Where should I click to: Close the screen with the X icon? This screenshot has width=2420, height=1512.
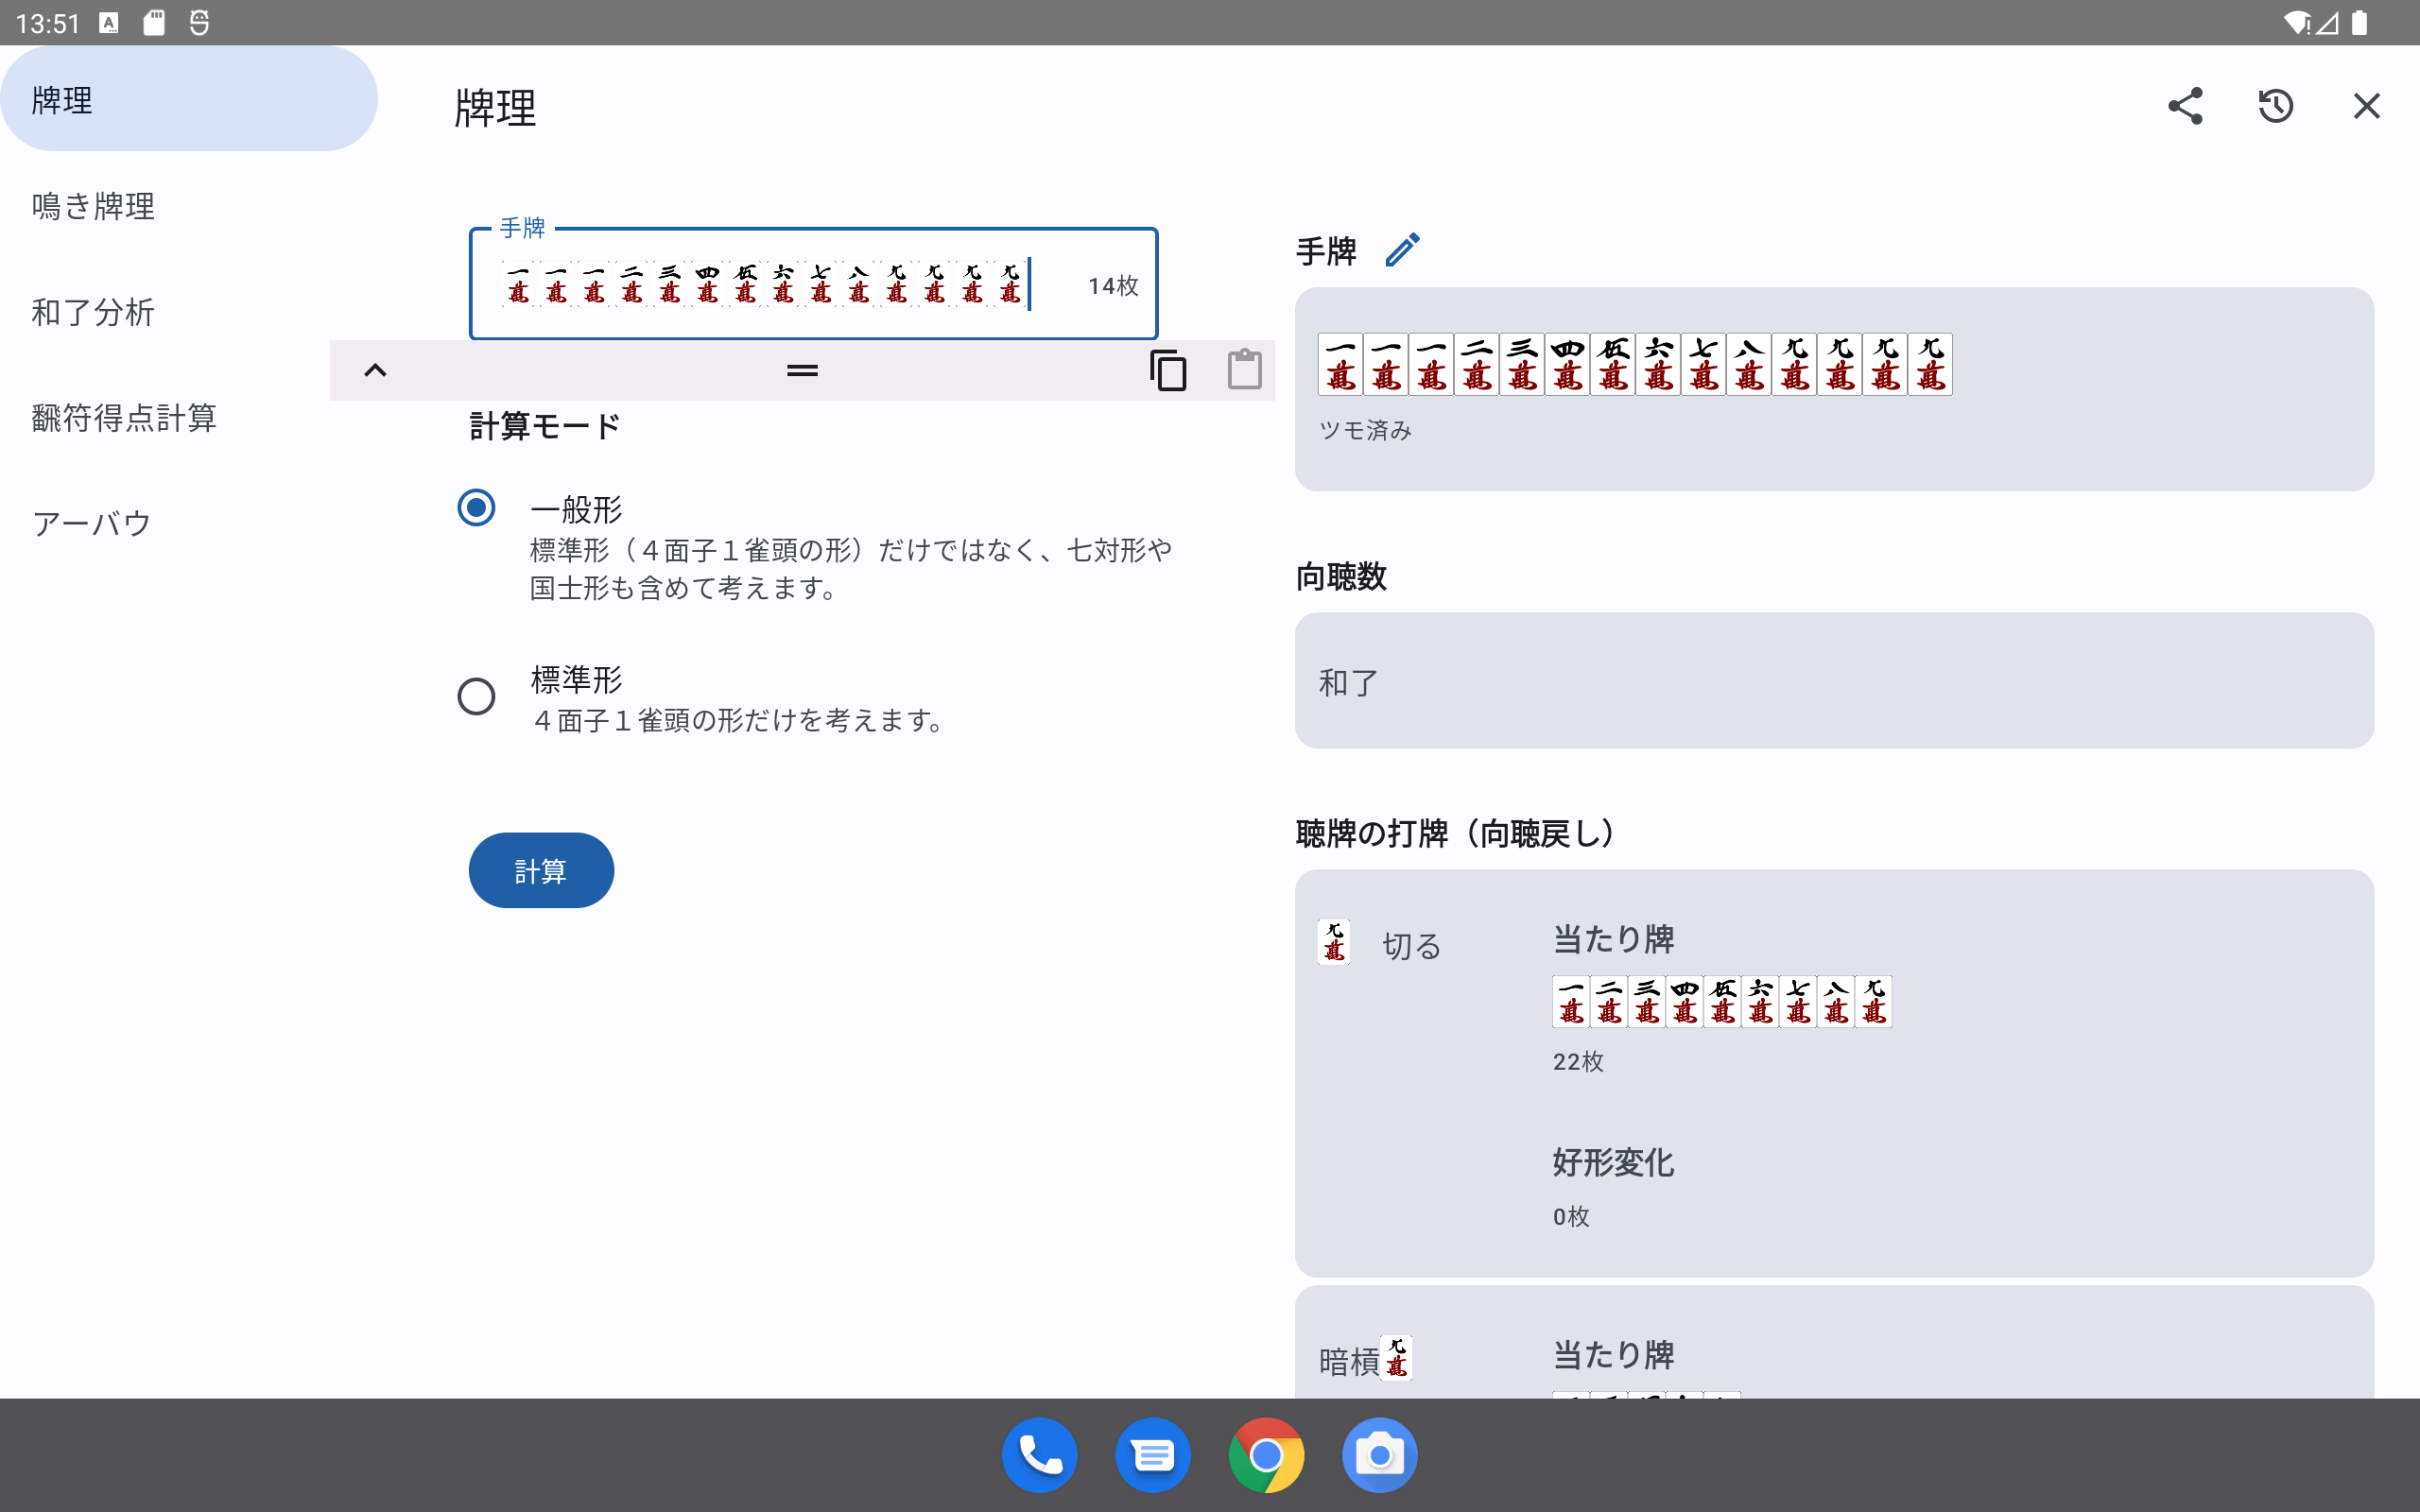tap(2366, 106)
